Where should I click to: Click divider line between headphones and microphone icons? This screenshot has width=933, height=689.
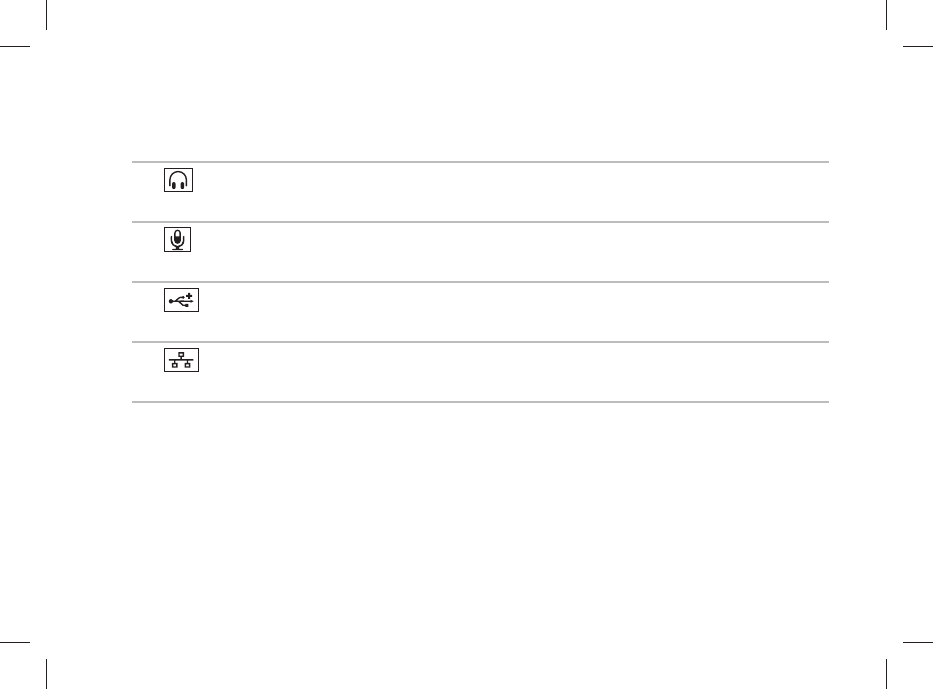[480, 221]
